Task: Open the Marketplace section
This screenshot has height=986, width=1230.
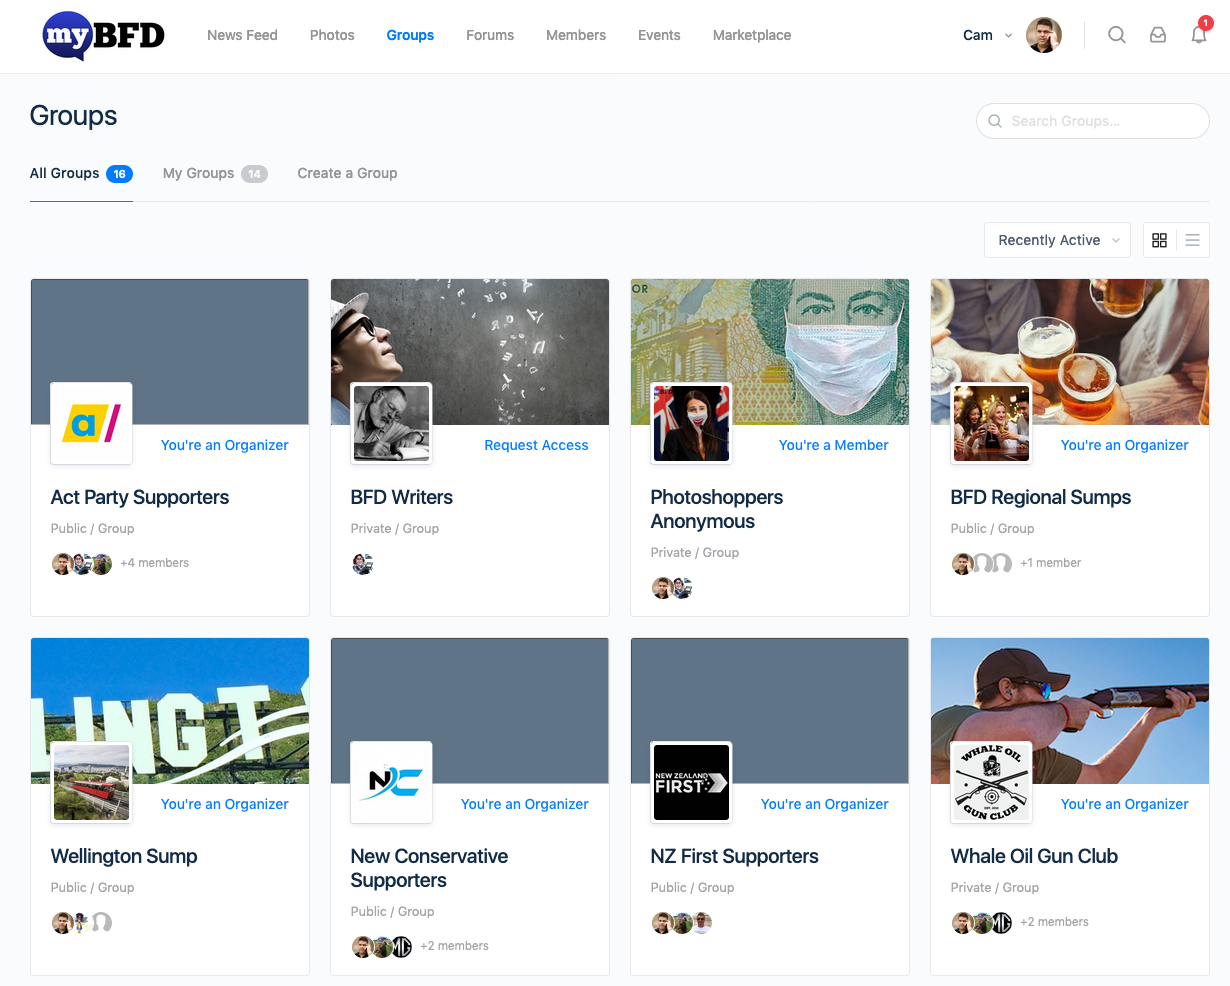Action: [751, 35]
